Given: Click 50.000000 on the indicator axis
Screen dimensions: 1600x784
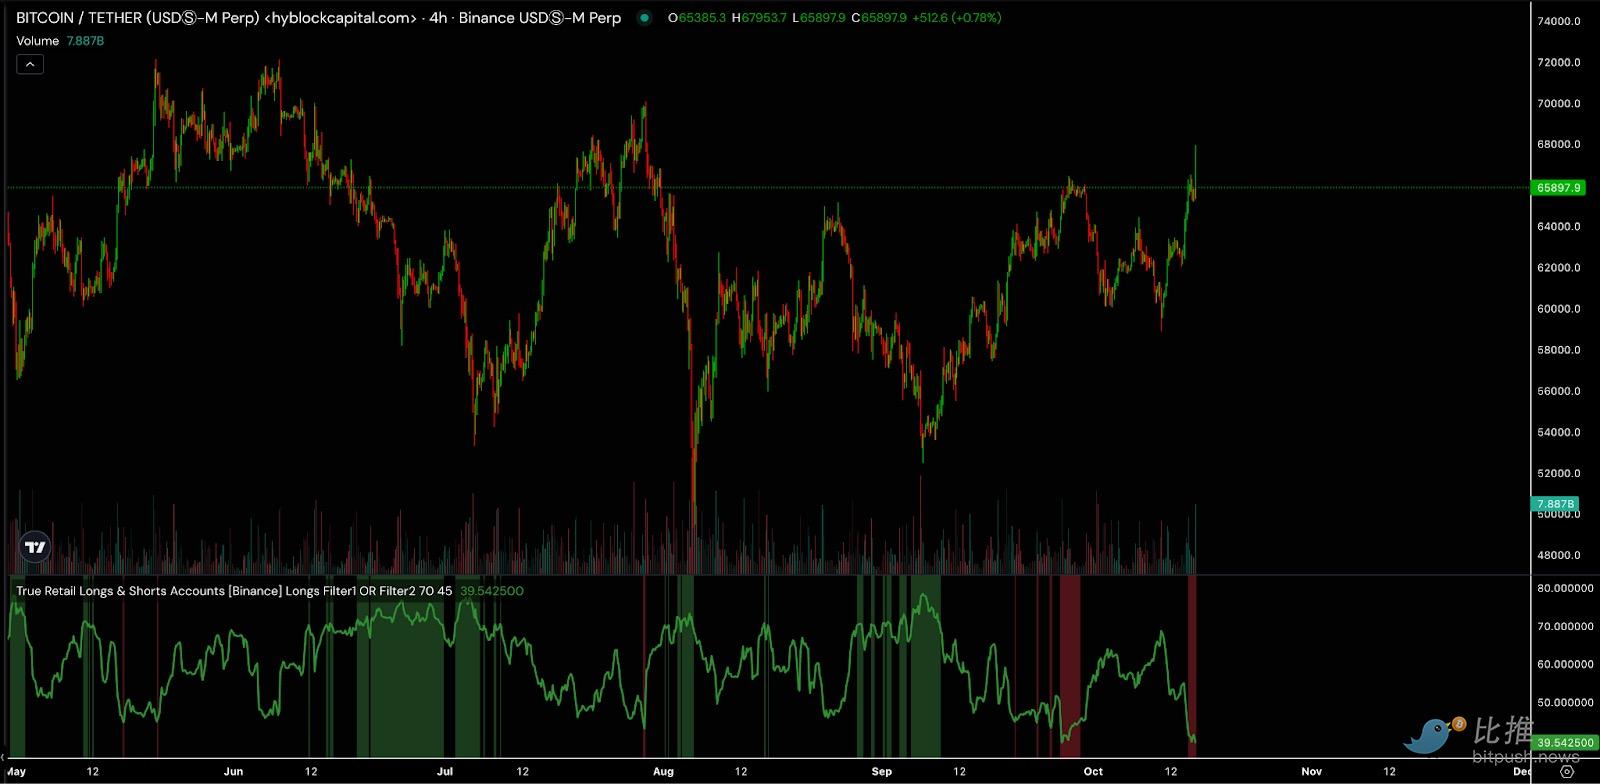Looking at the screenshot, I should tap(1565, 702).
